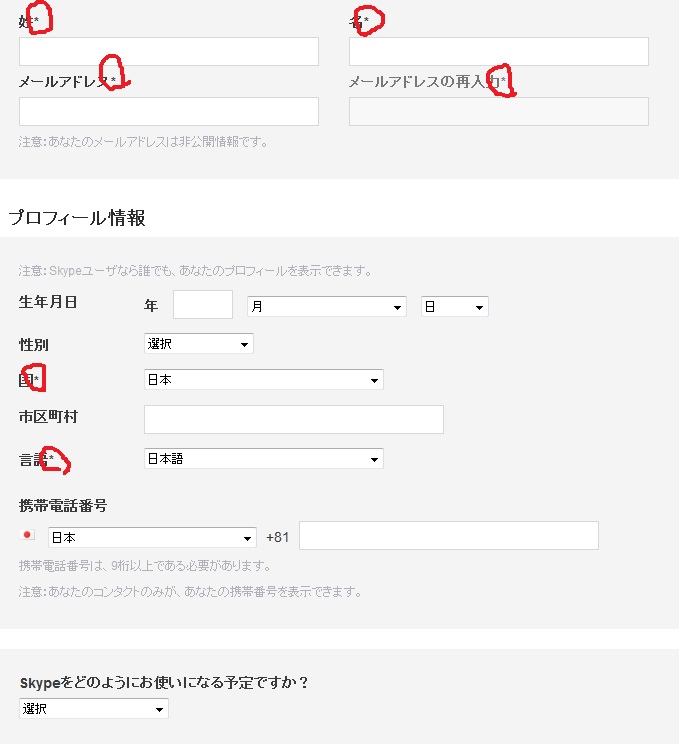This screenshot has height=753, width=680.
Task: Click the 携帯電話番号 label
Action: [x=63, y=506]
